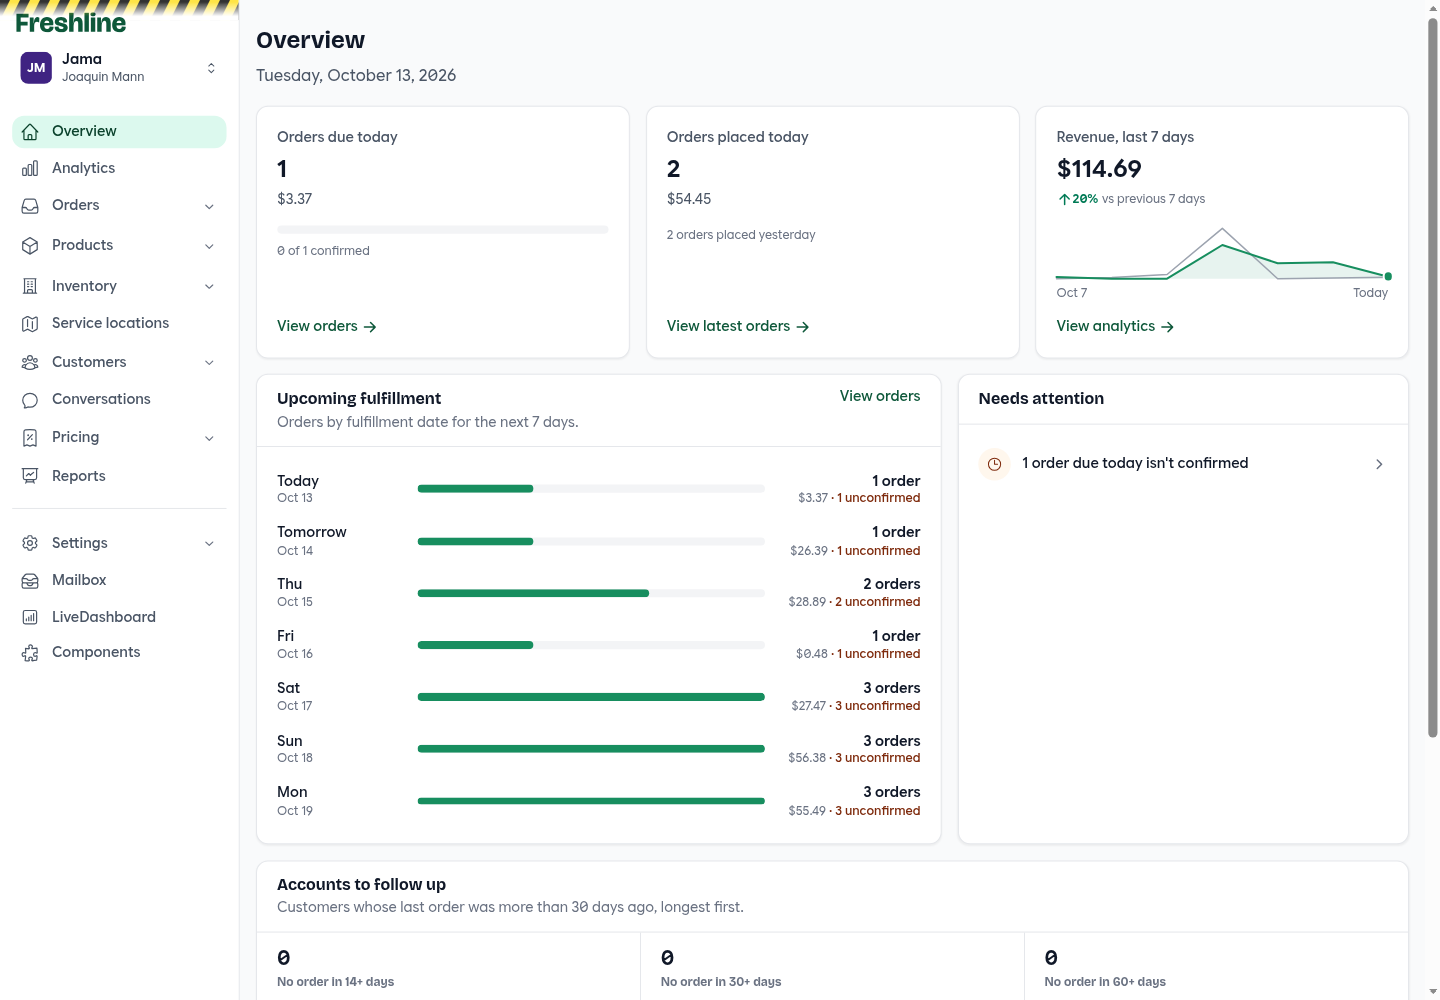This screenshot has width=1440, height=1000.
Task: Click the 7-day revenue line chart
Action: [1222, 254]
